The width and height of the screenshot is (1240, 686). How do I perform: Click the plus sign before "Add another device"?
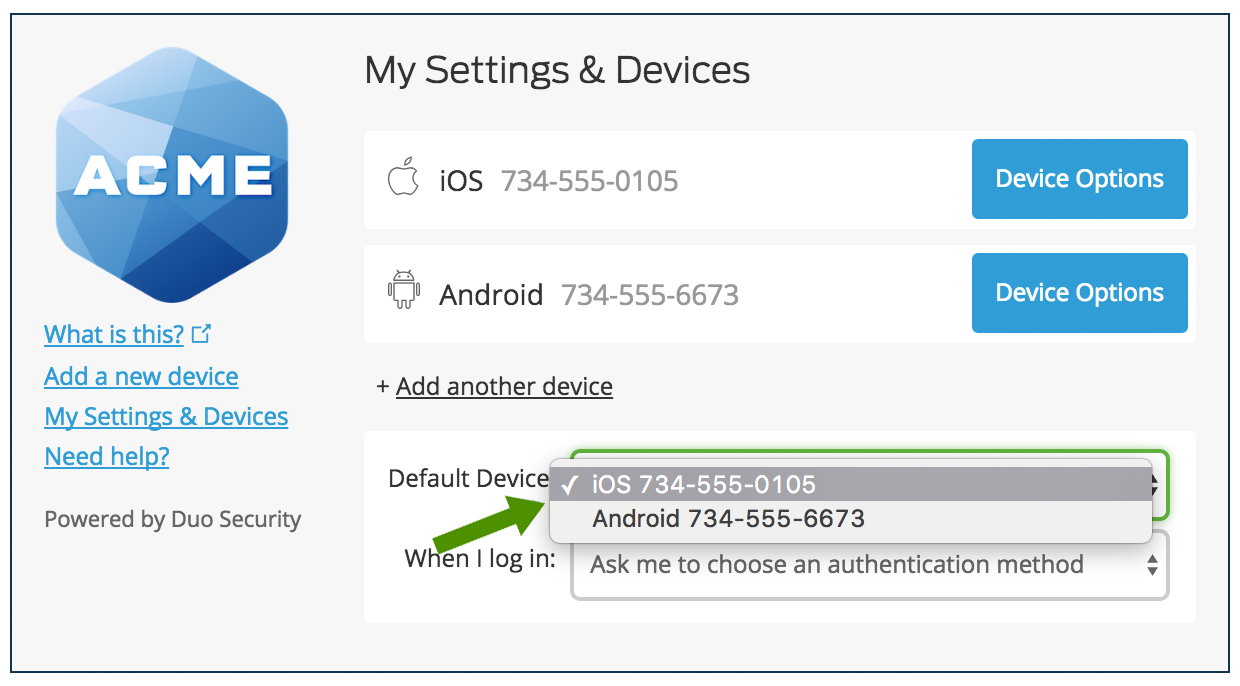tap(382, 386)
